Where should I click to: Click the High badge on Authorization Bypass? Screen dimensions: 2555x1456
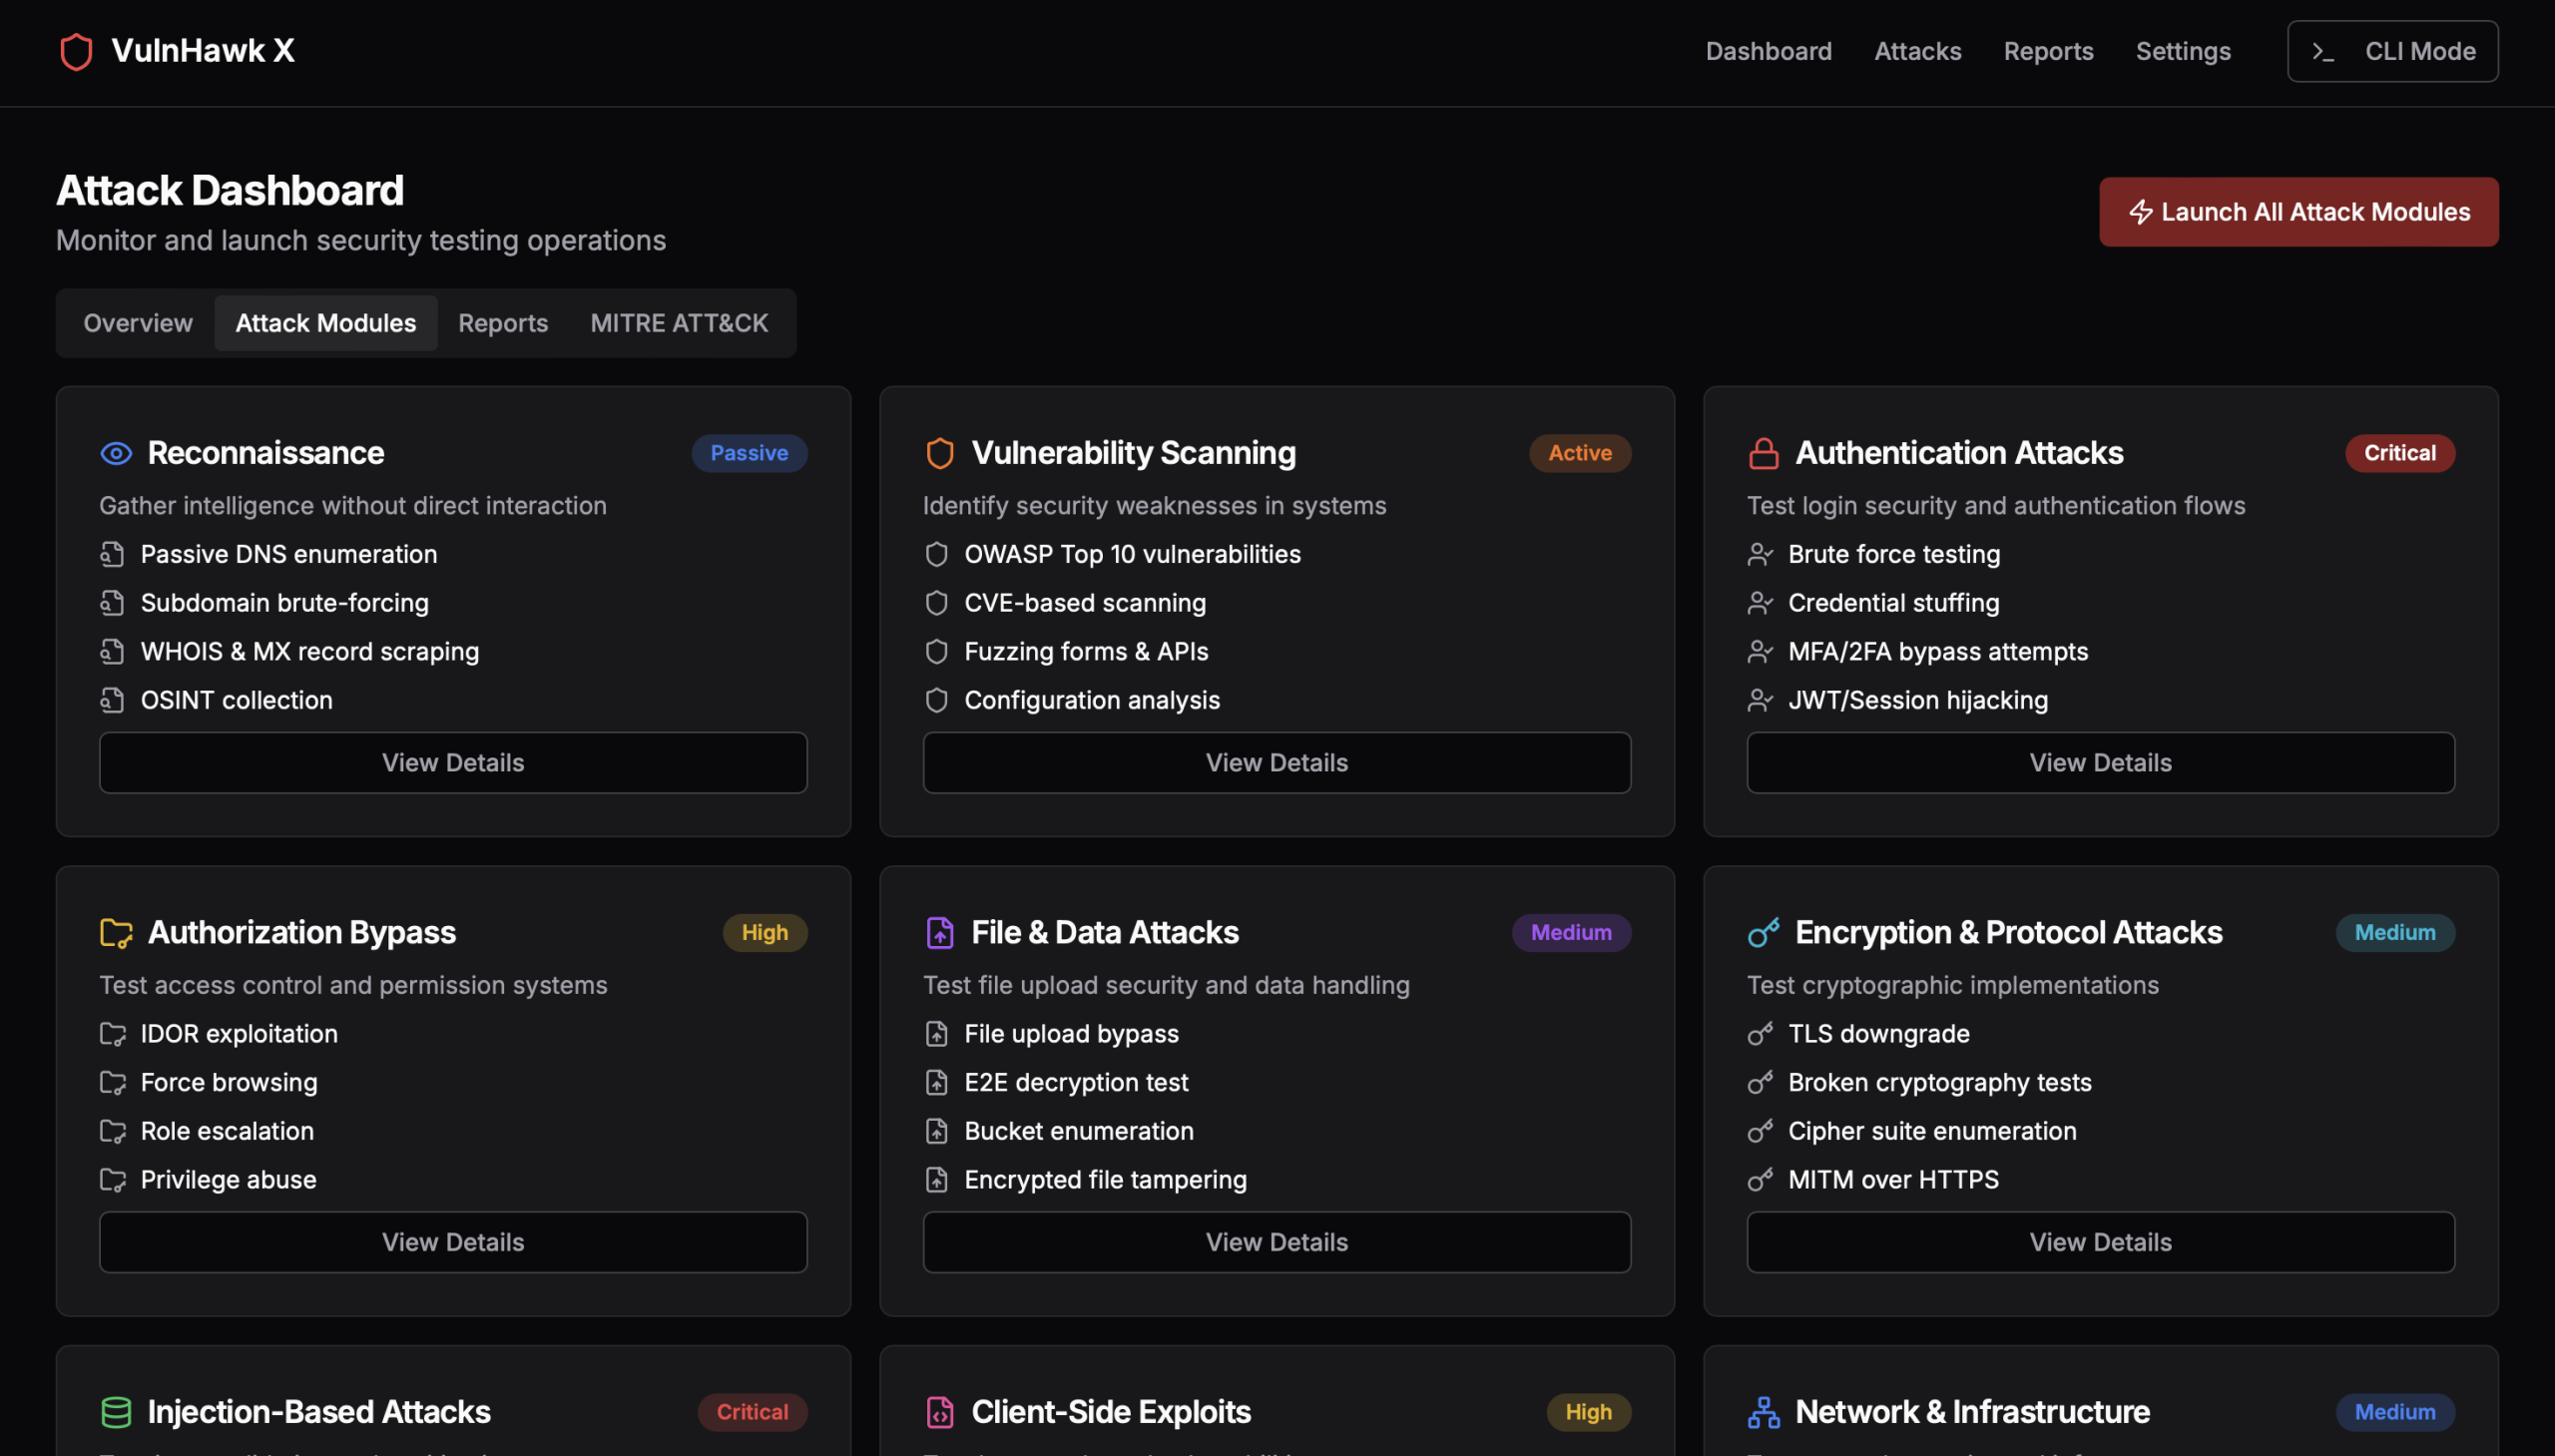pyautogui.click(x=765, y=933)
